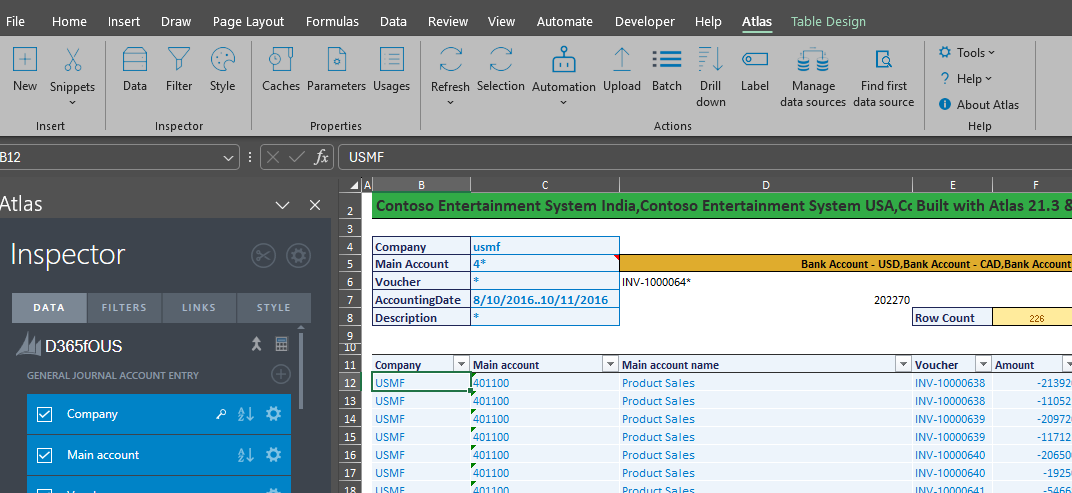Open gear settings for Company field
This screenshot has height=493, width=1072.
click(273, 414)
